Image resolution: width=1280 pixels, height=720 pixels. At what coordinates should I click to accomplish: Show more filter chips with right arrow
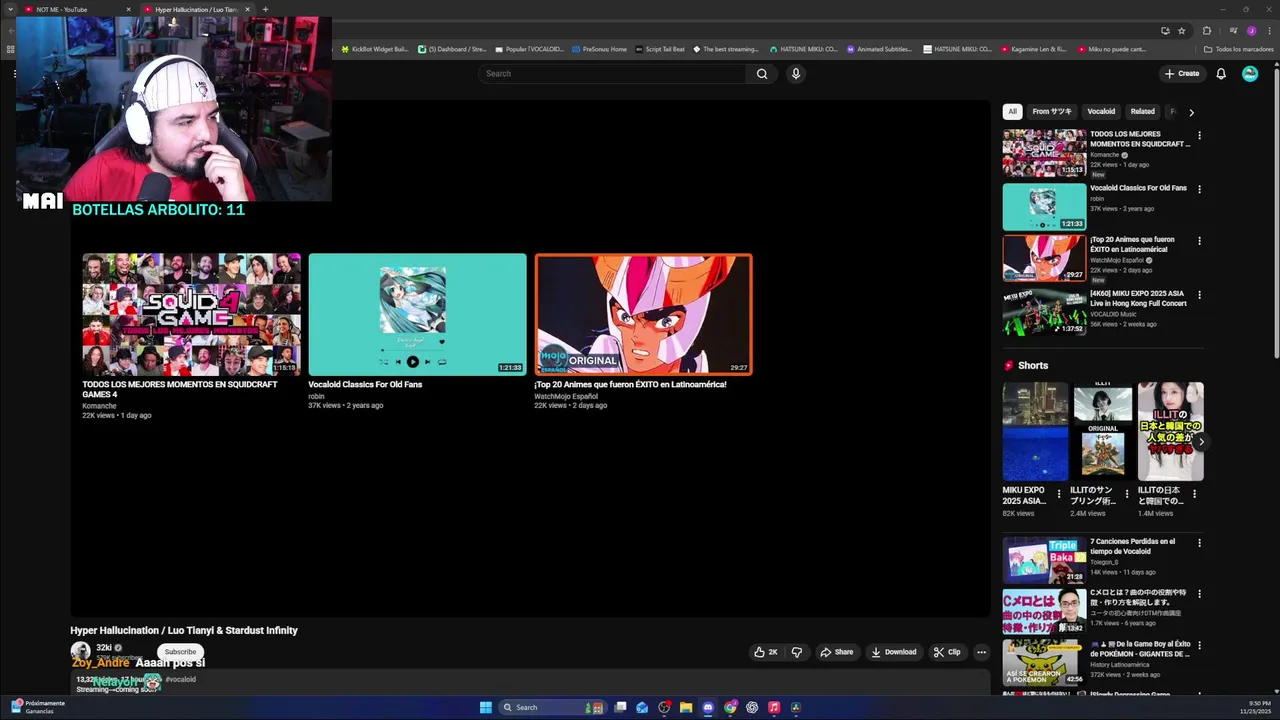(1191, 112)
